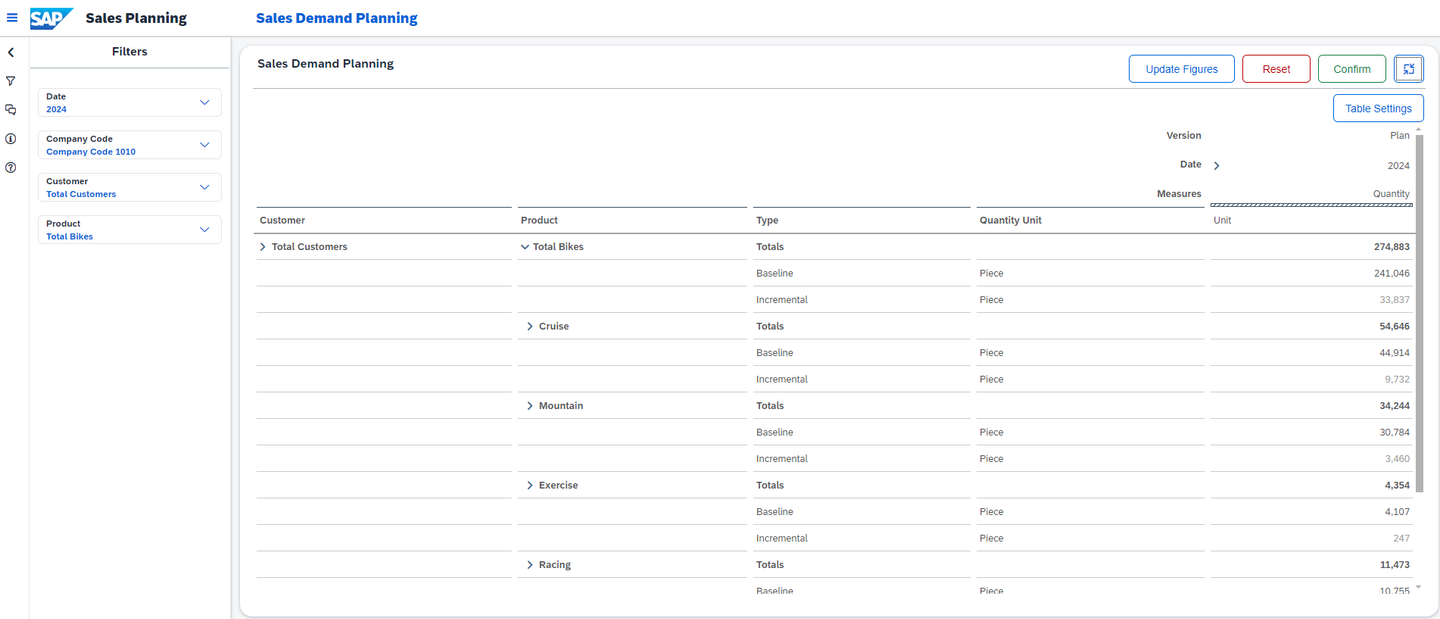1440x619 pixels.
Task: Click the table's vertical scrollbar
Action: pos(1418,312)
